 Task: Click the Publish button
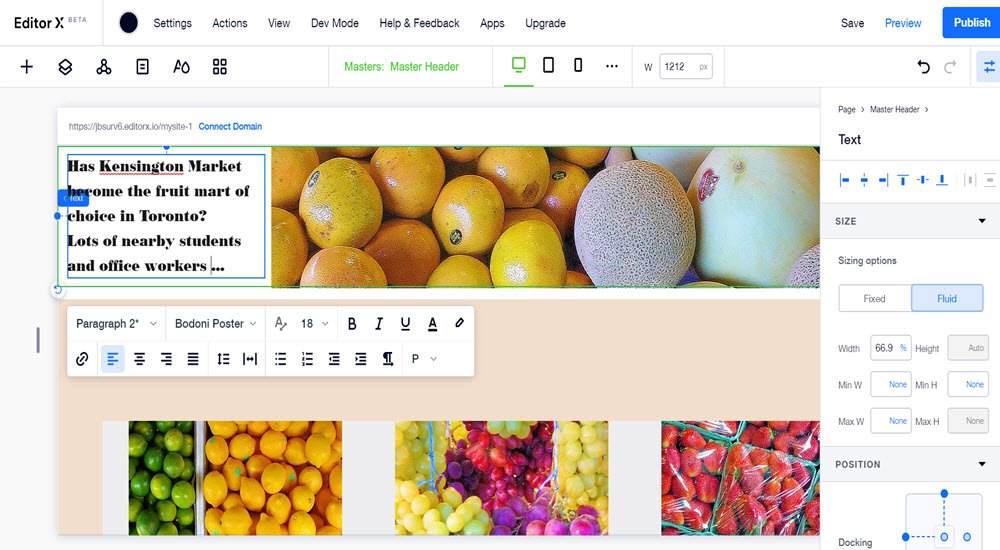point(971,22)
